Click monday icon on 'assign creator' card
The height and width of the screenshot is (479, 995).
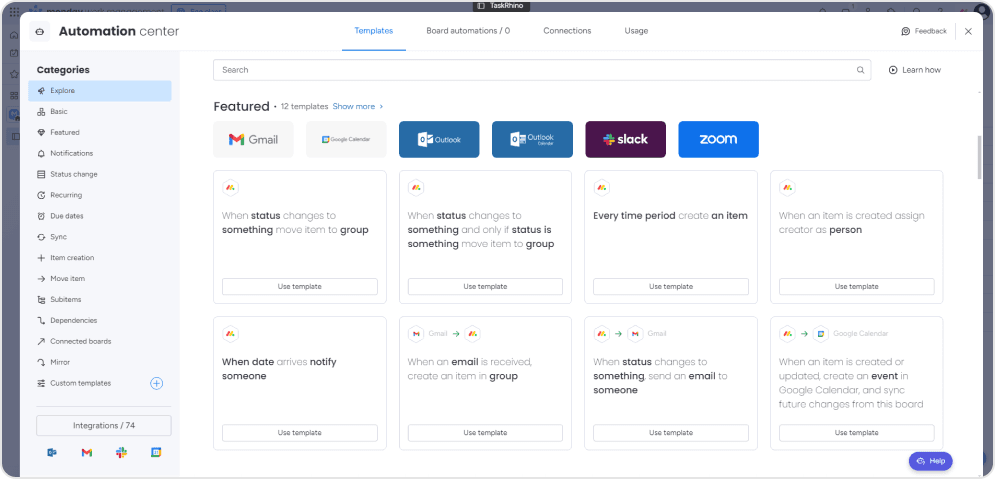(787, 188)
